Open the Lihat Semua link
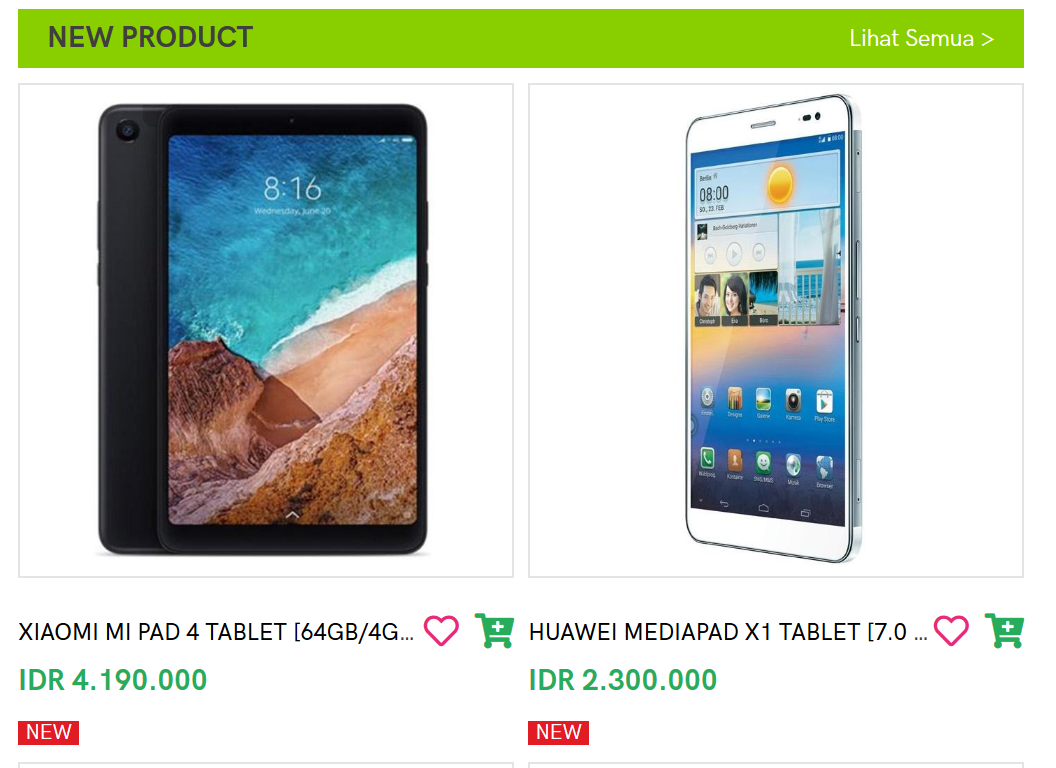Screen dimensions: 1056x768 tap(921, 38)
